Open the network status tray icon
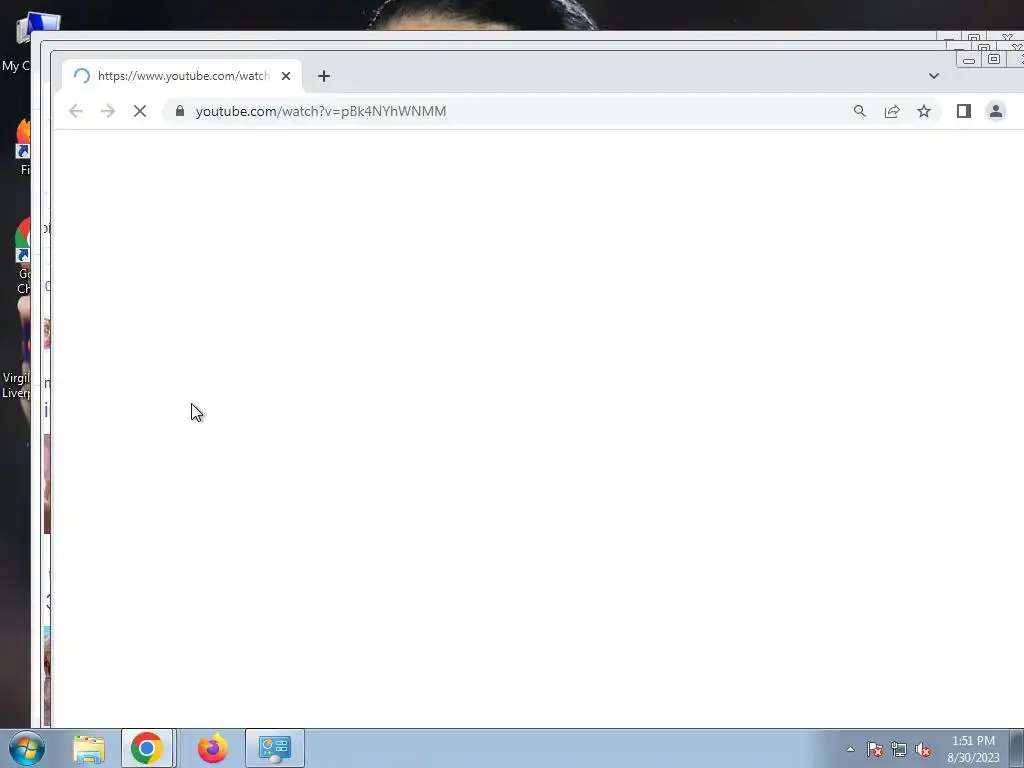The image size is (1024, 768). point(899,749)
